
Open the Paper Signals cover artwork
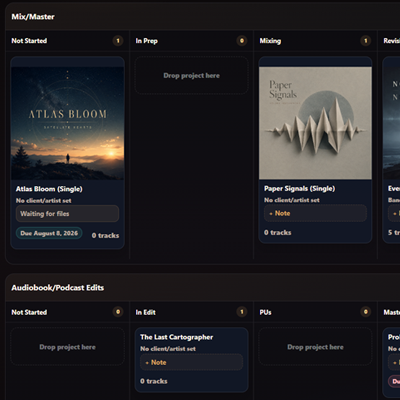tap(315, 123)
